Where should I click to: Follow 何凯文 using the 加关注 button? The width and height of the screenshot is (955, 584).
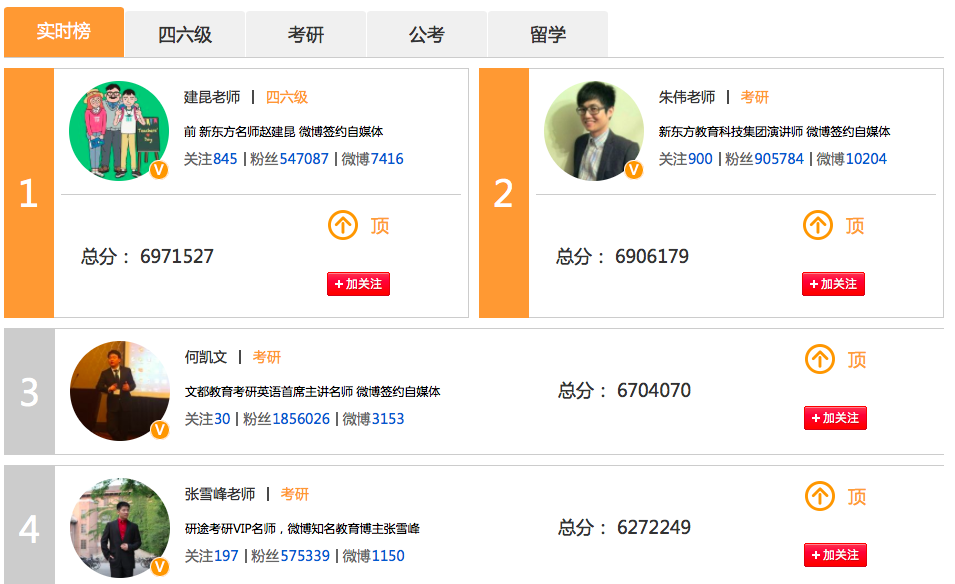point(835,418)
